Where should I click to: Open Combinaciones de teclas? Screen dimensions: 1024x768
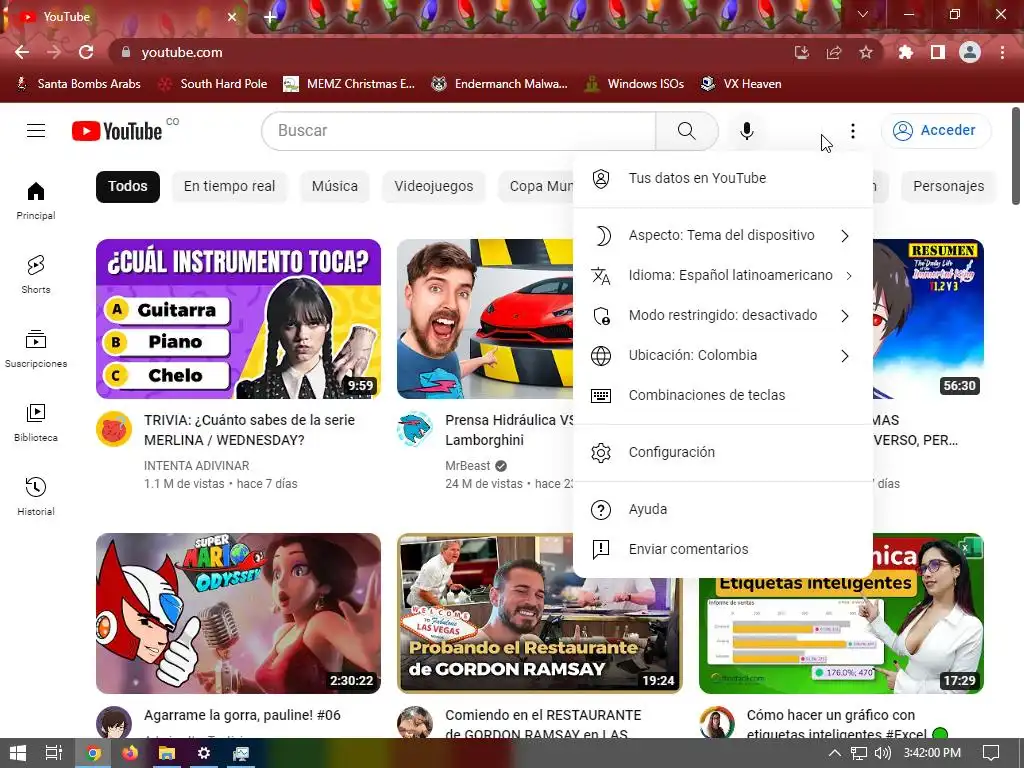pyautogui.click(x=723, y=395)
